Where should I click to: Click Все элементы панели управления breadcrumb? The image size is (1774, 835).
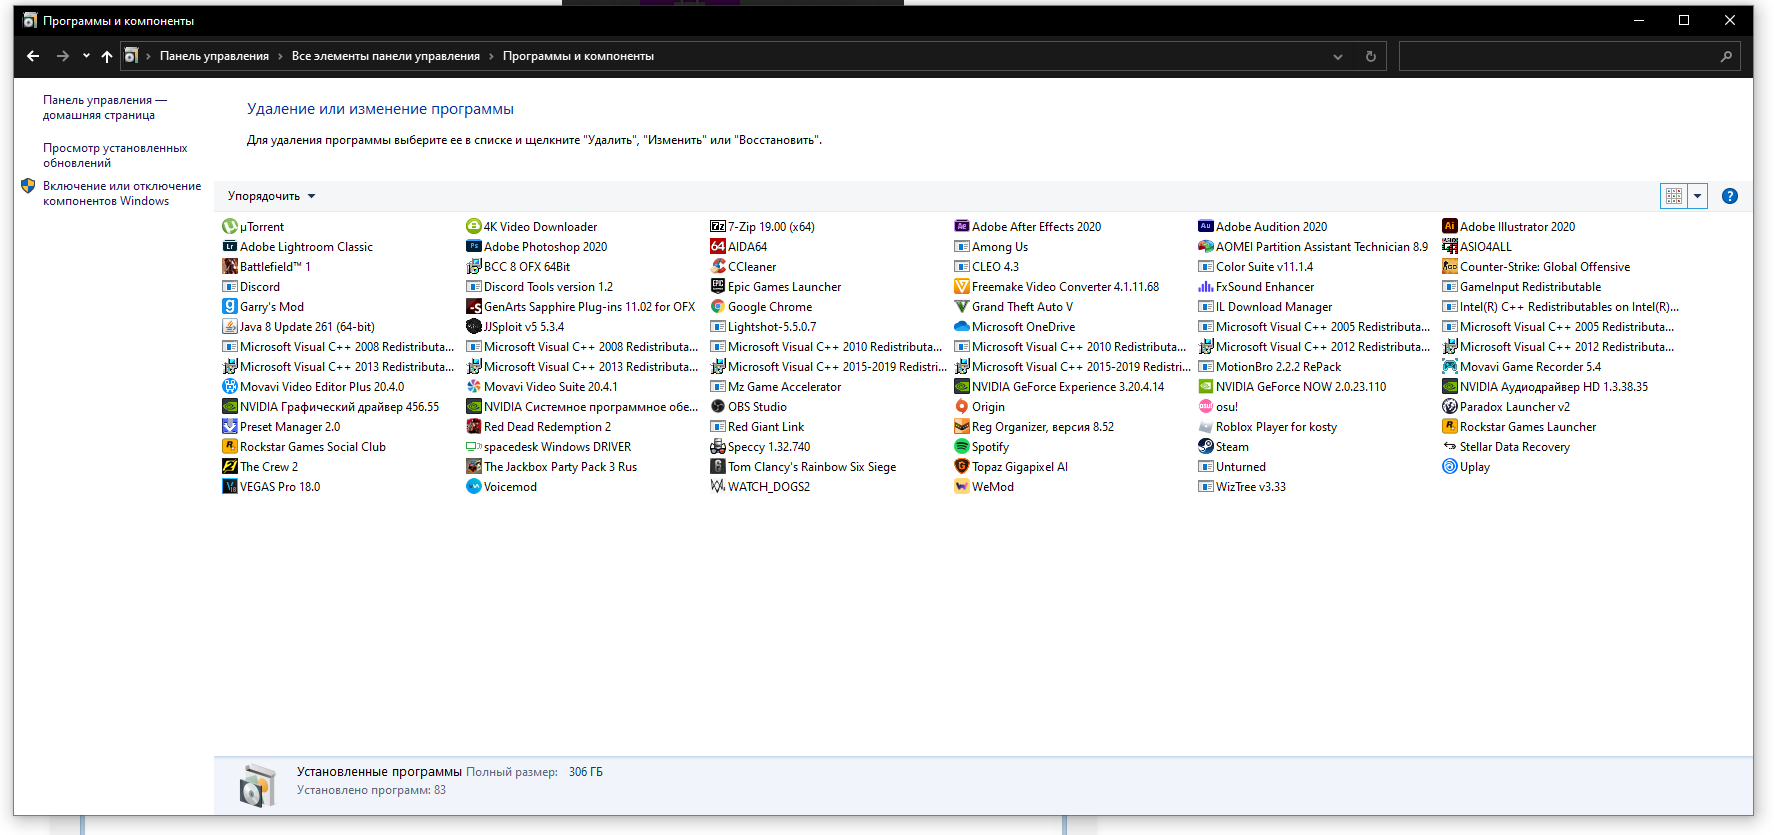pyautogui.click(x=386, y=57)
